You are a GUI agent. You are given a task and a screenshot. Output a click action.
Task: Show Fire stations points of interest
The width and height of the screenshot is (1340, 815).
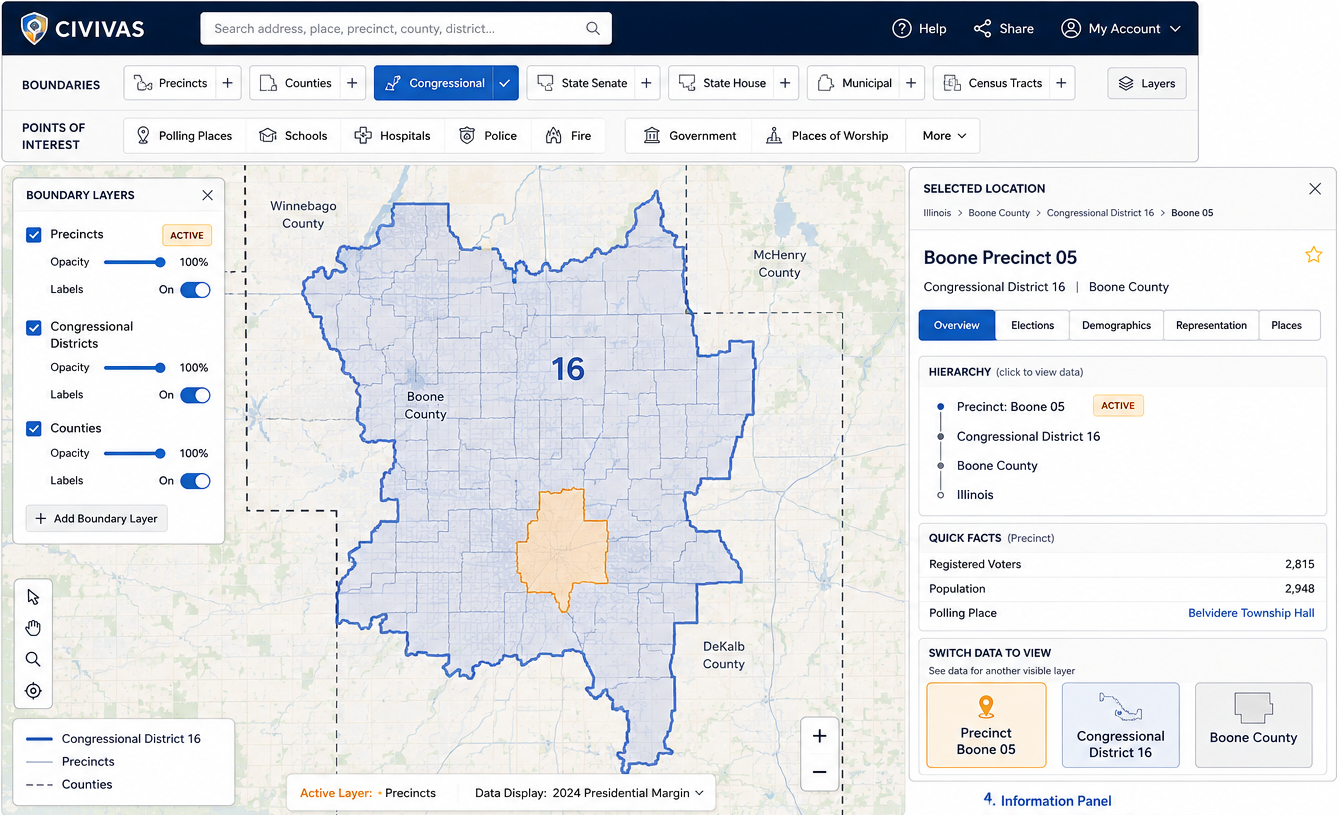point(568,136)
